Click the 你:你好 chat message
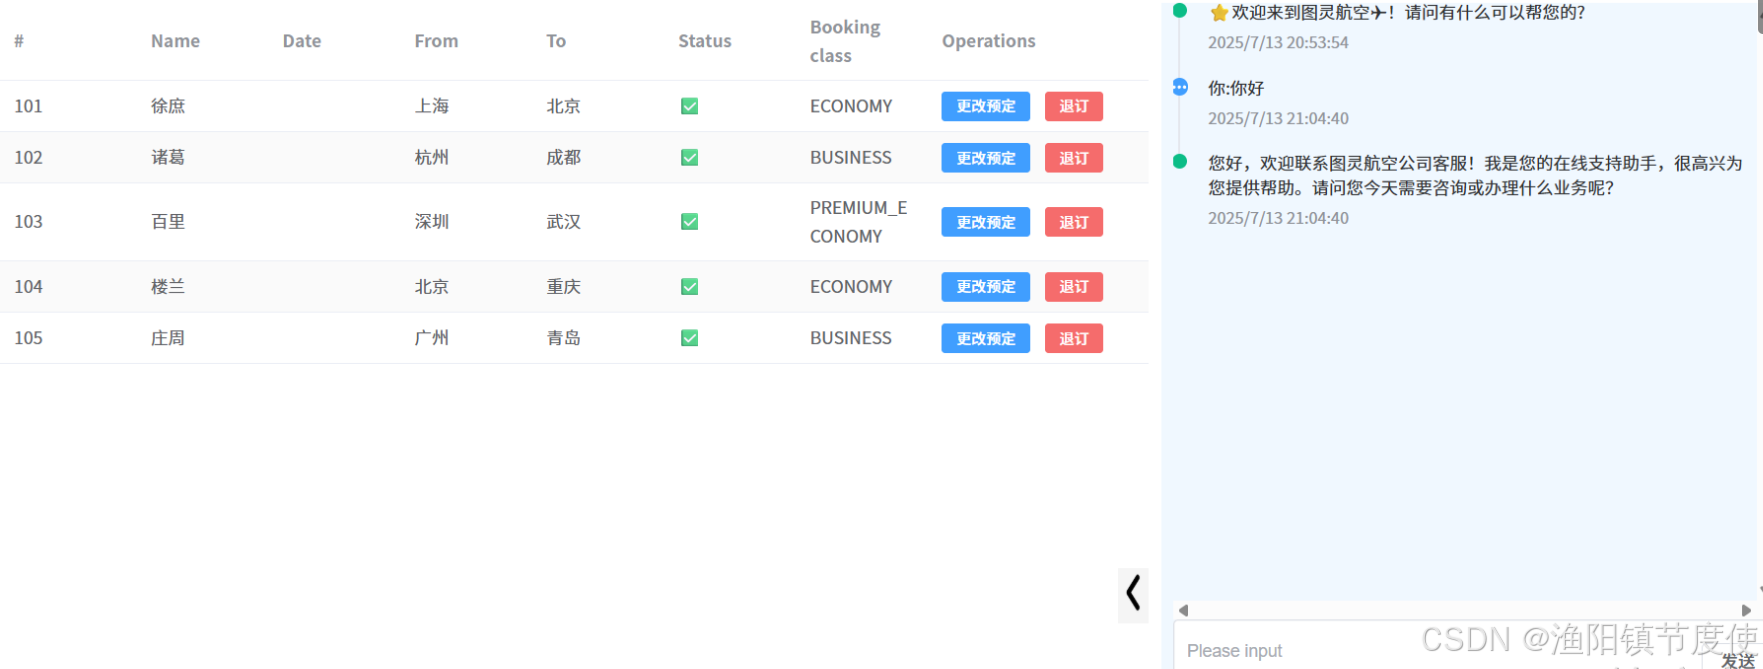 pyautogui.click(x=1236, y=88)
